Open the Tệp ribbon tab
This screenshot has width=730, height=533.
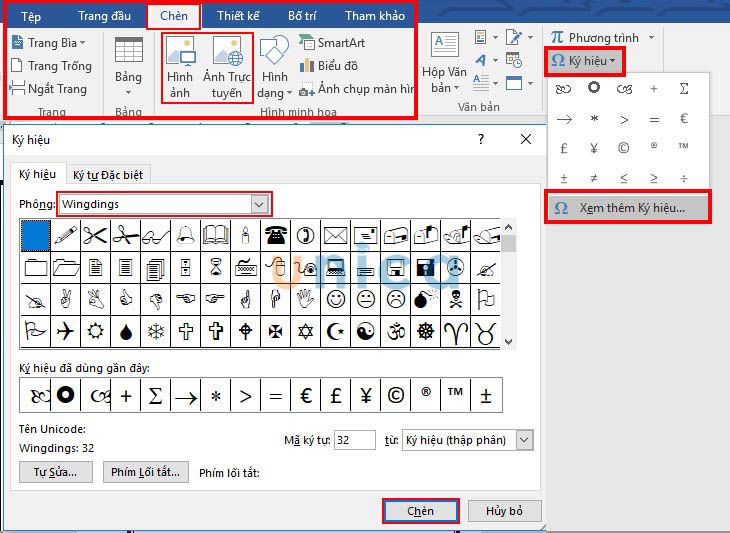[31, 17]
